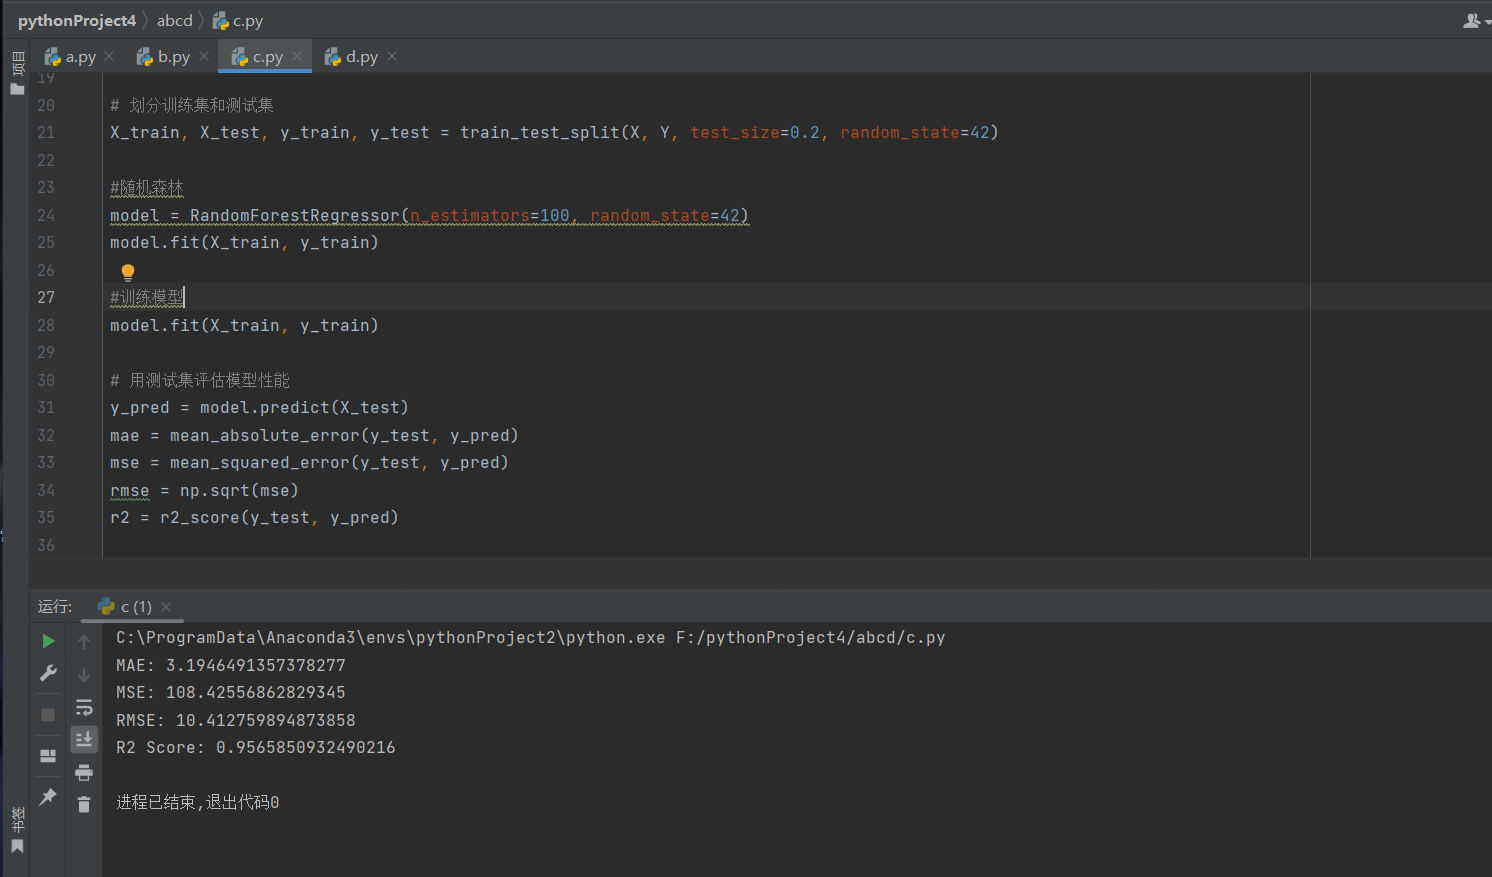Click the 用测试集评估模型性能 comment line
1492x877 pixels.
point(200,380)
